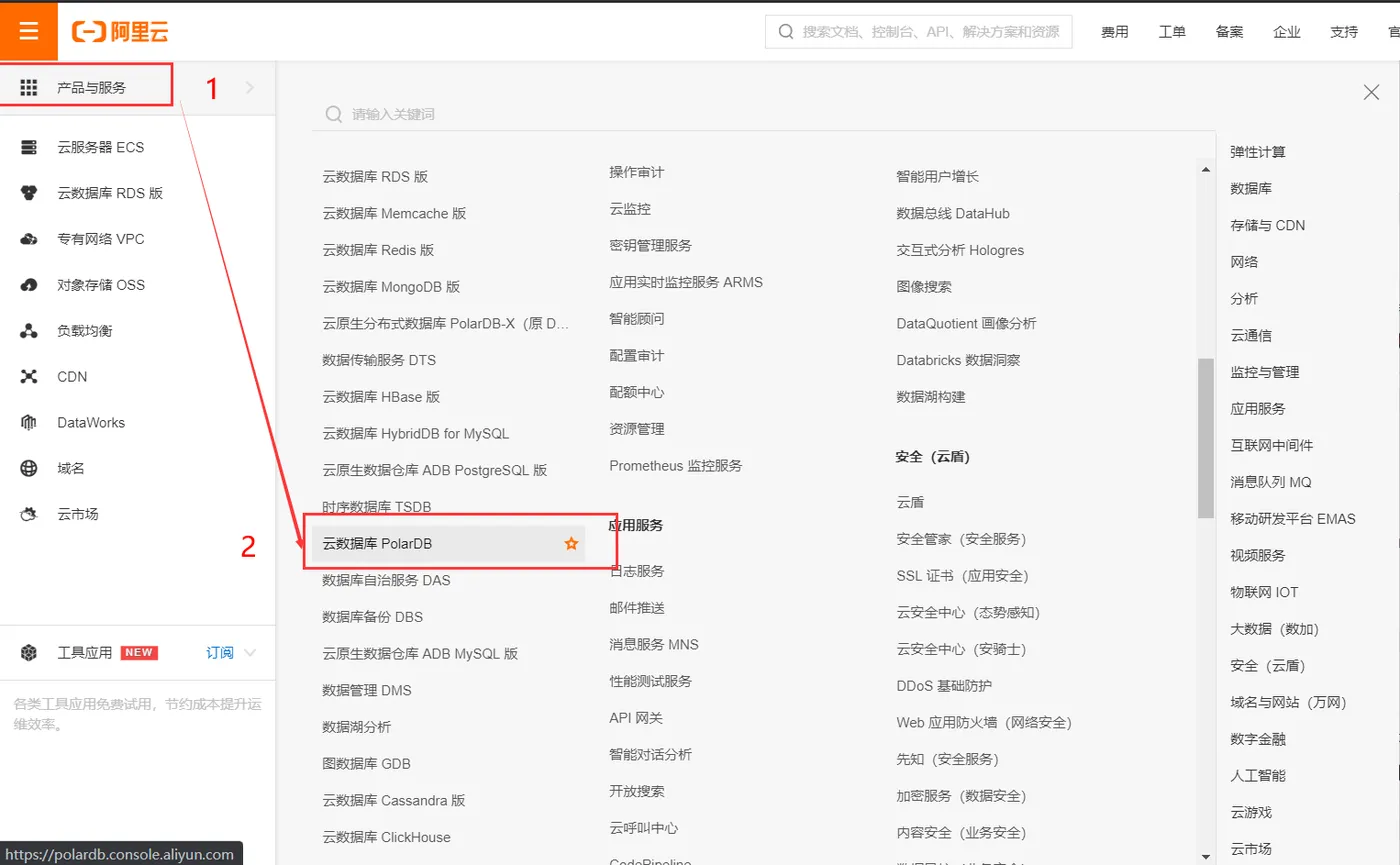Click the load balancer icon (负载均衡)
1400x865 pixels.
pyautogui.click(x=29, y=332)
